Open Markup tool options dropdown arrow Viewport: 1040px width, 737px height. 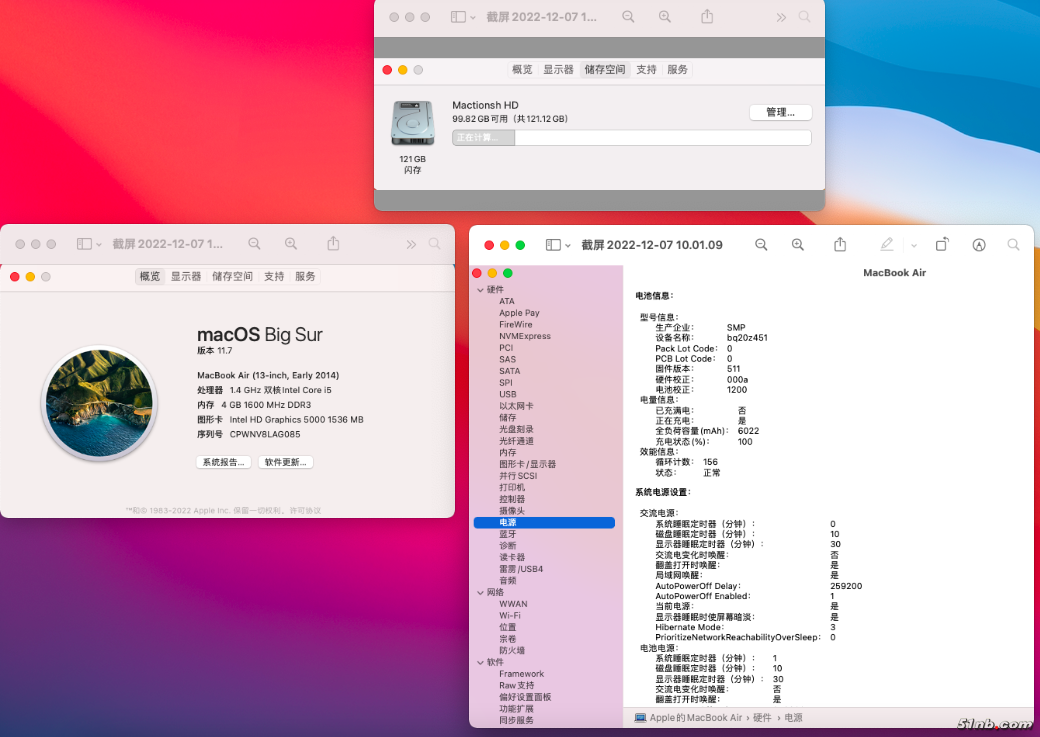(x=914, y=245)
